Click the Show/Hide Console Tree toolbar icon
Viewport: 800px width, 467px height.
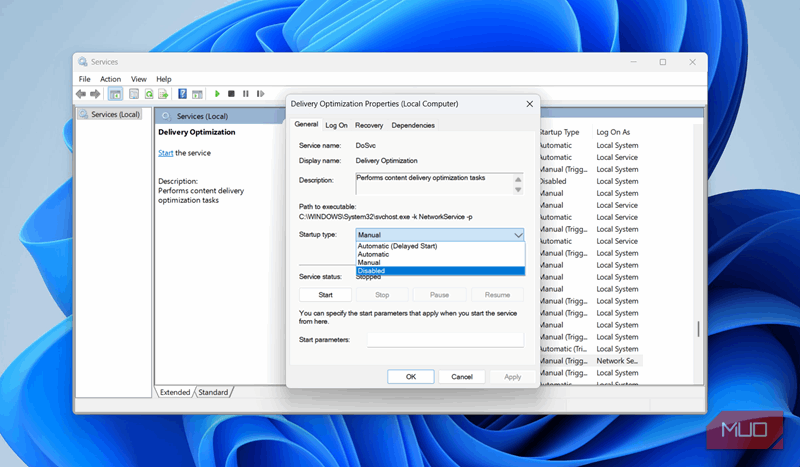tap(115, 94)
